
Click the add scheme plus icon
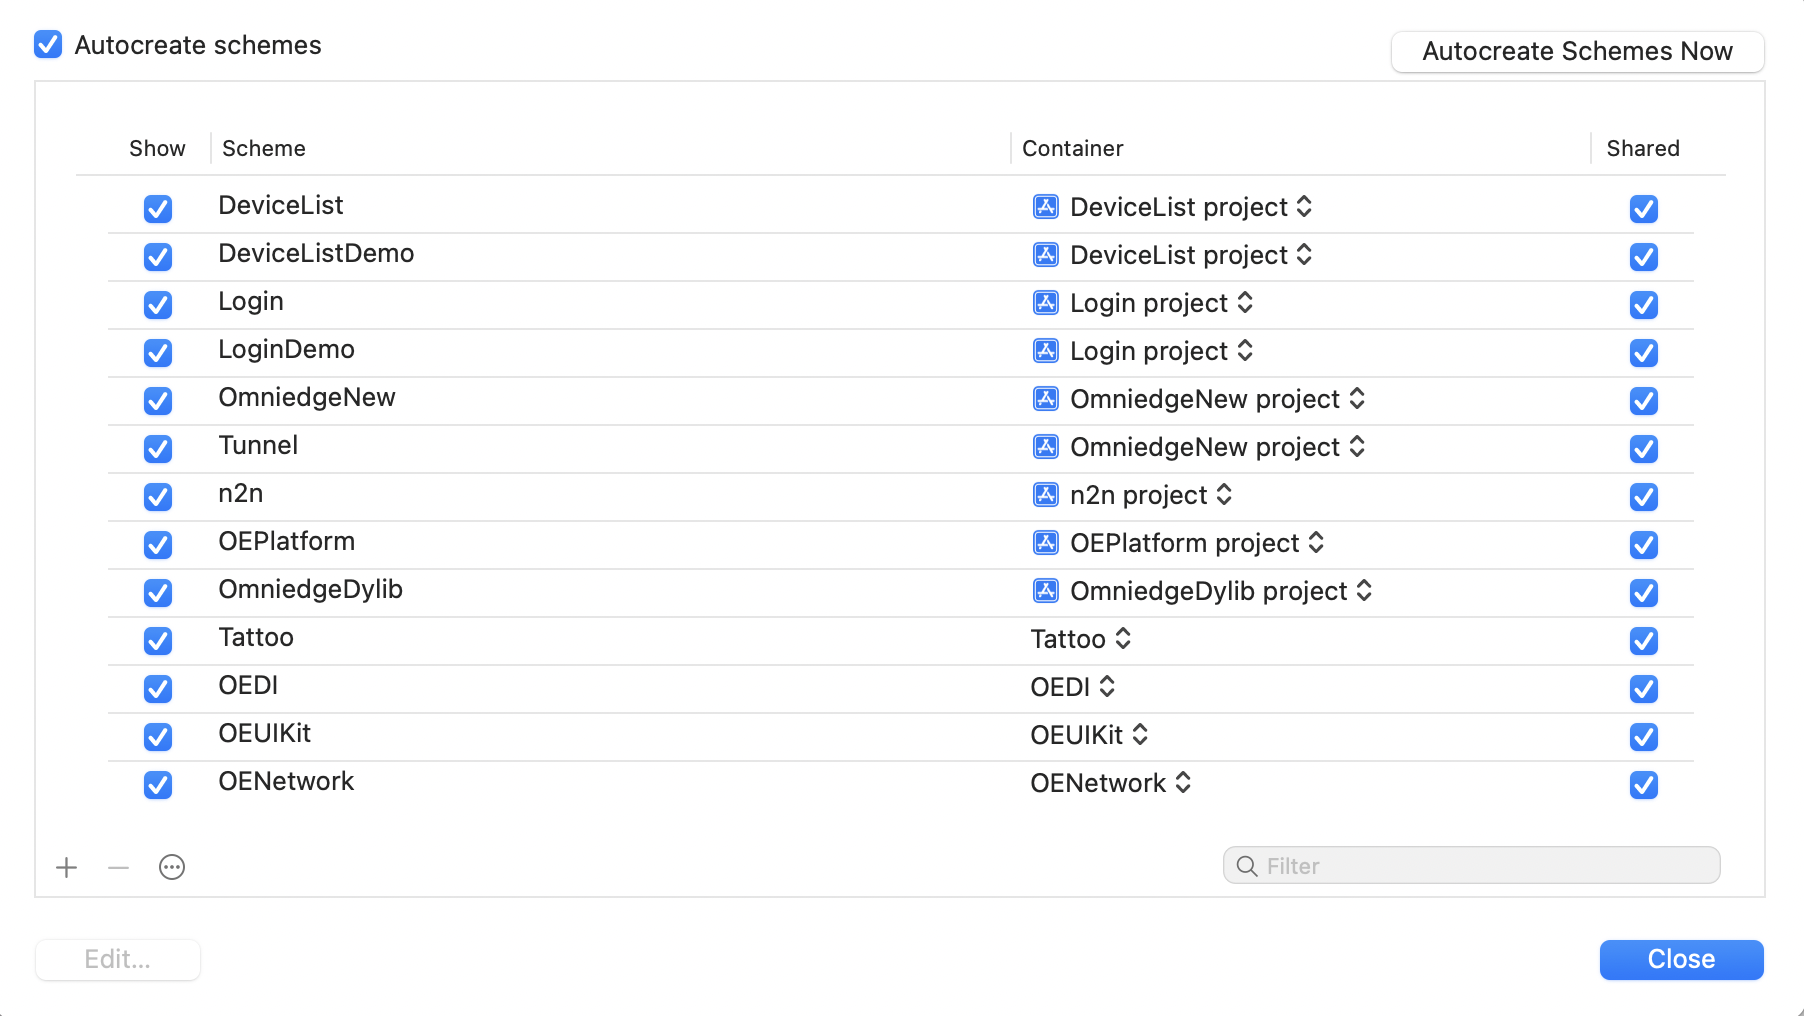[x=67, y=867]
